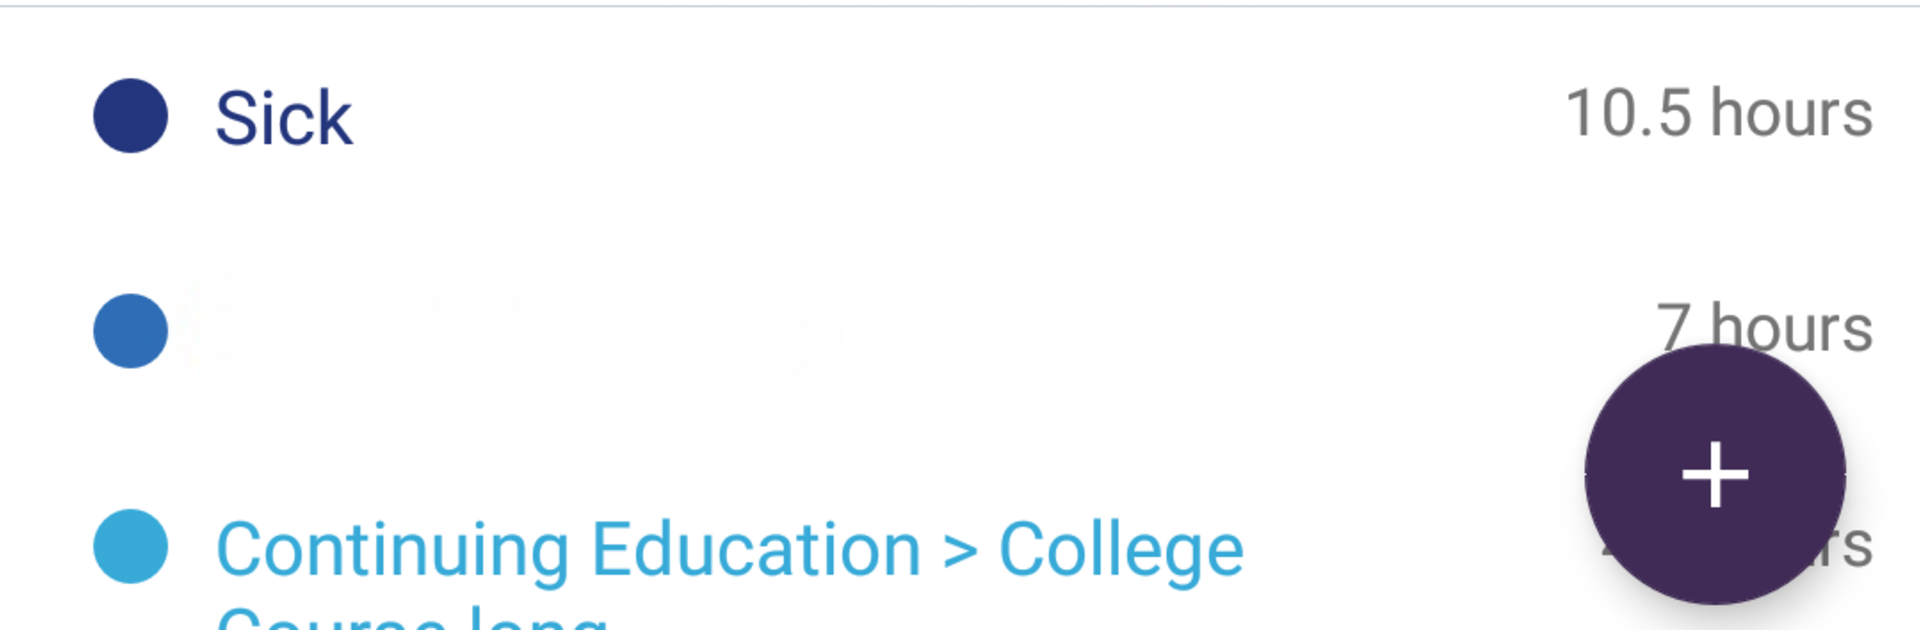This screenshot has height=630, width=1920.
Task: Click the medium blue dot of the 7 hours entry
Action: click(130, 331)
